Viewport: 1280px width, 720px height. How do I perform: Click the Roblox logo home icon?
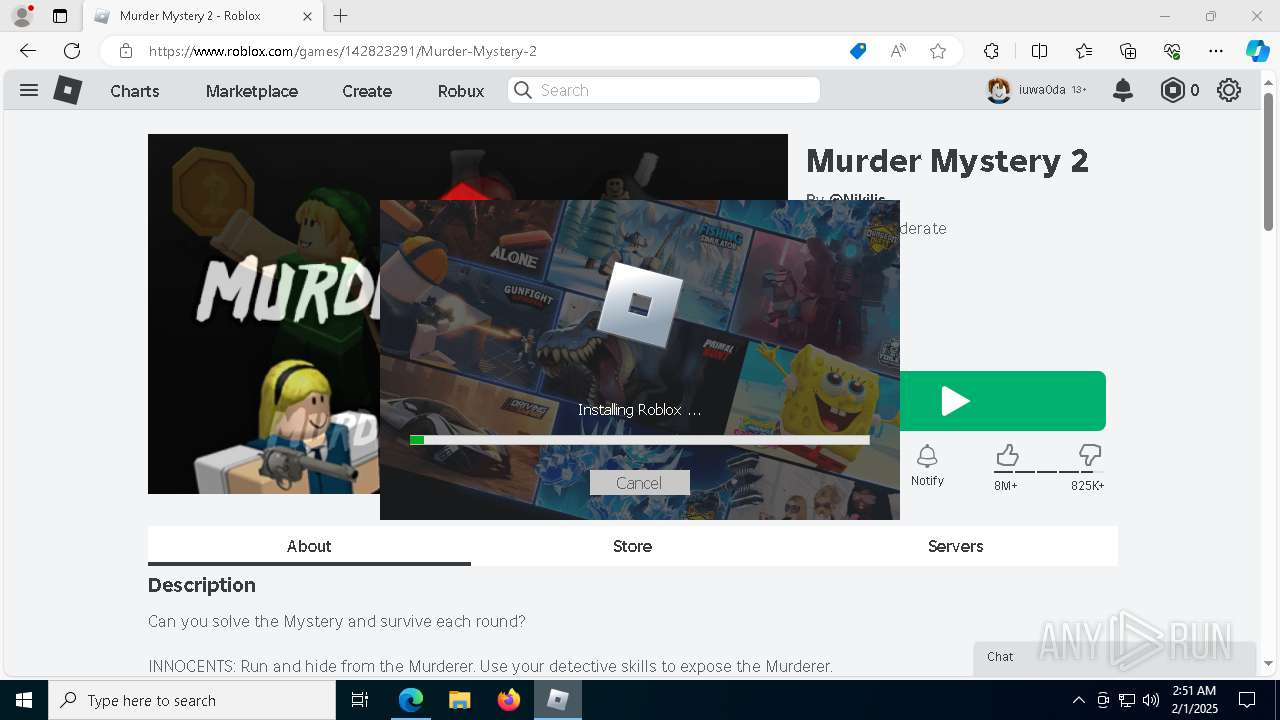pyautogui.click(x=67, y=90)
